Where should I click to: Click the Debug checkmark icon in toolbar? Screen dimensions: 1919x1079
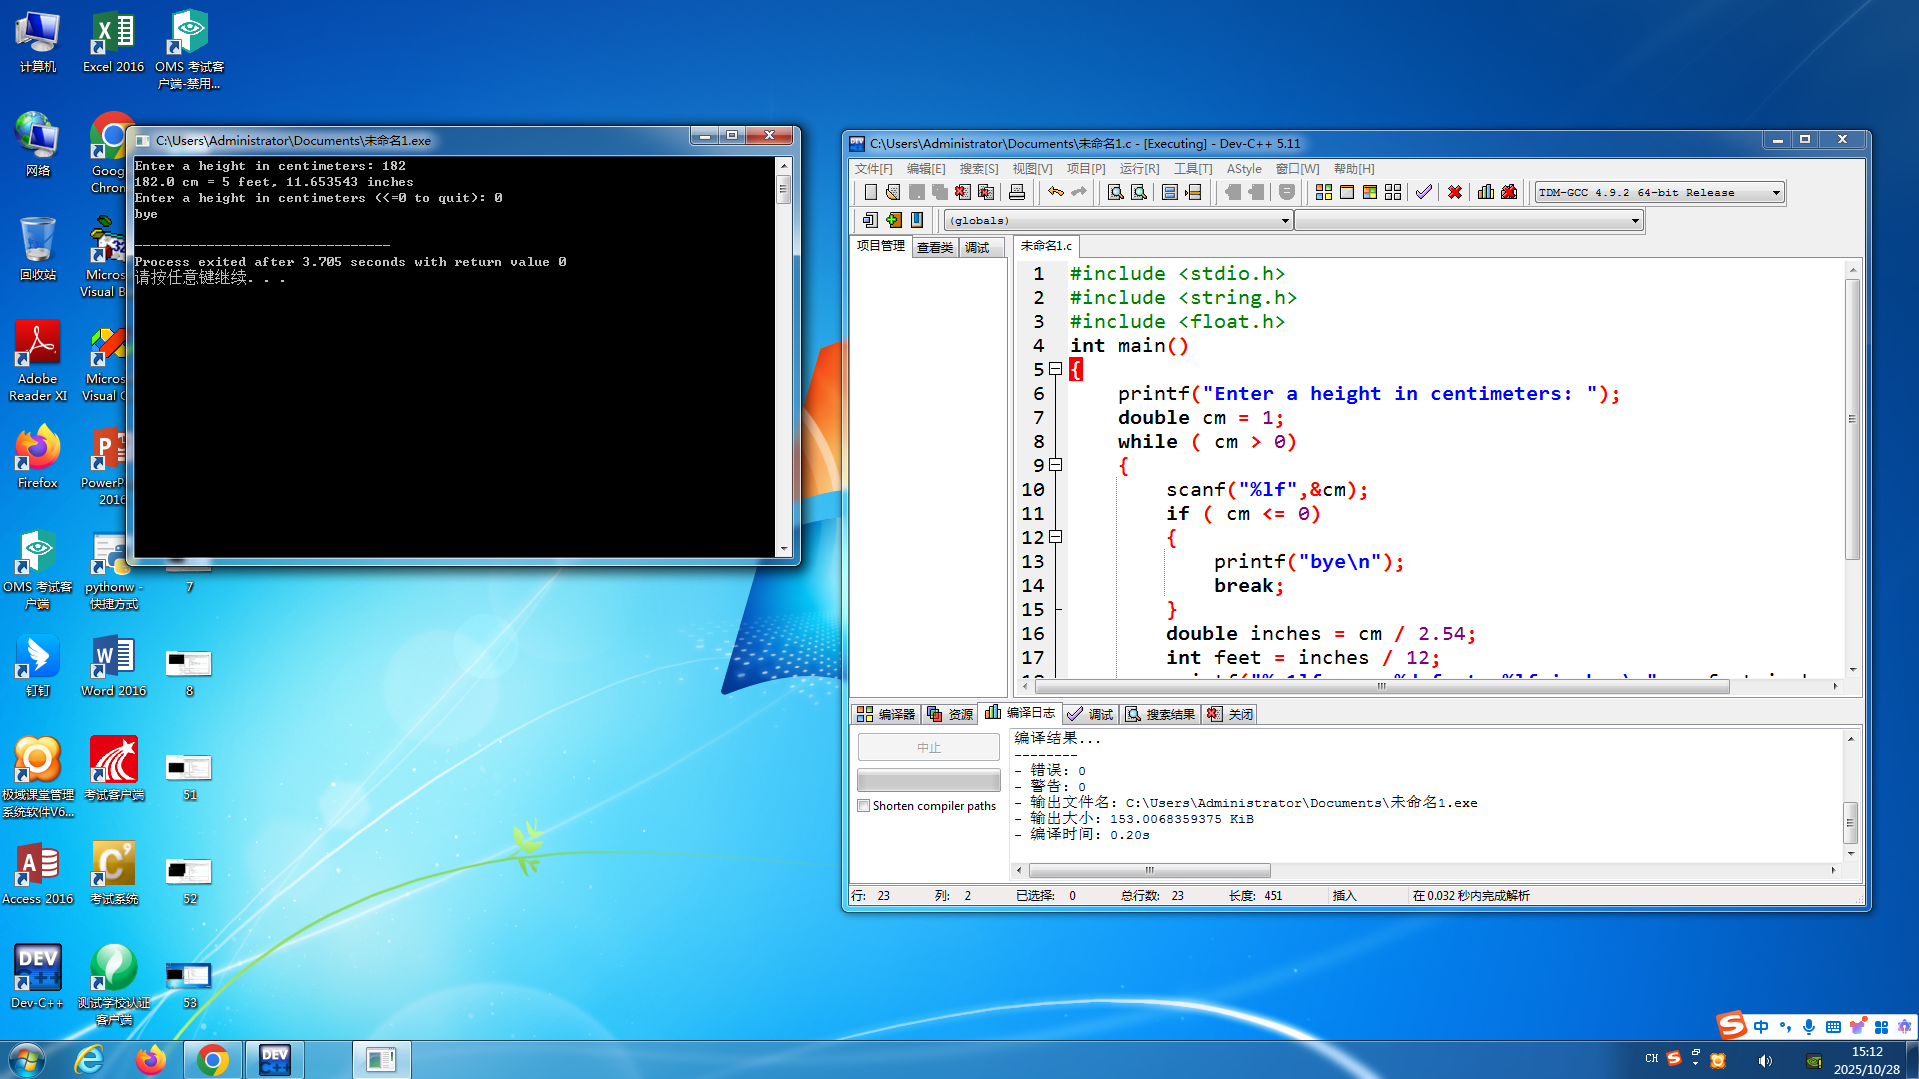[x=1424, y=192]
